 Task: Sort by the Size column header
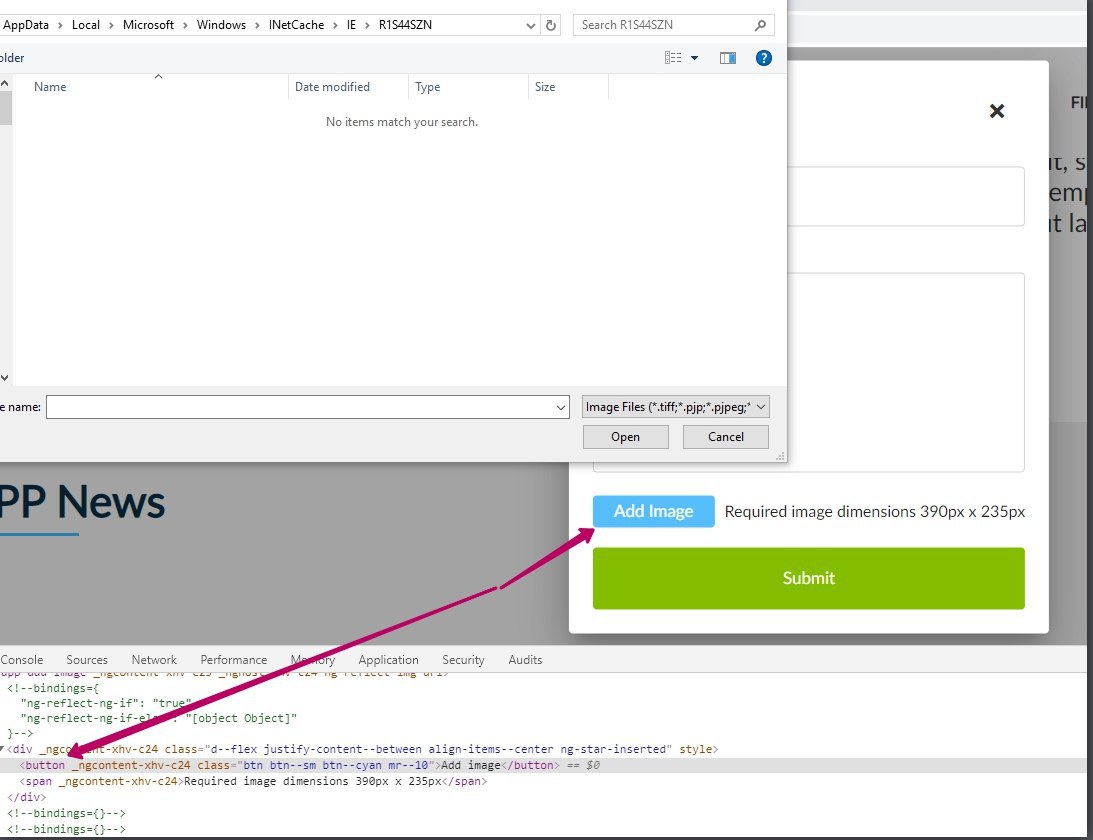coord(545,87)
